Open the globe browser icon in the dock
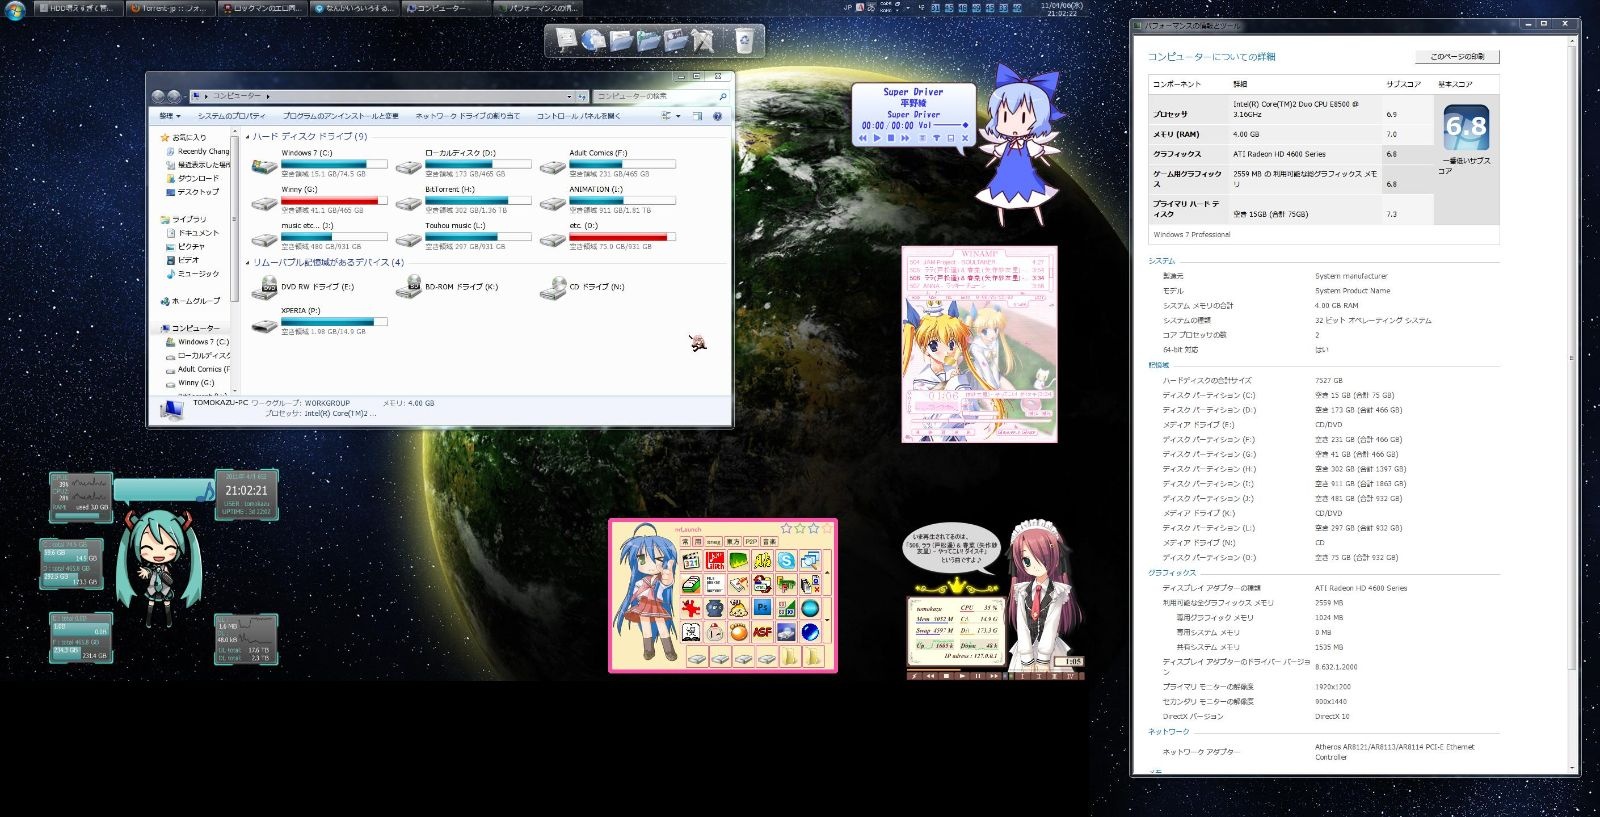Viewport: 1600px width, 817px height. (594, 40)
